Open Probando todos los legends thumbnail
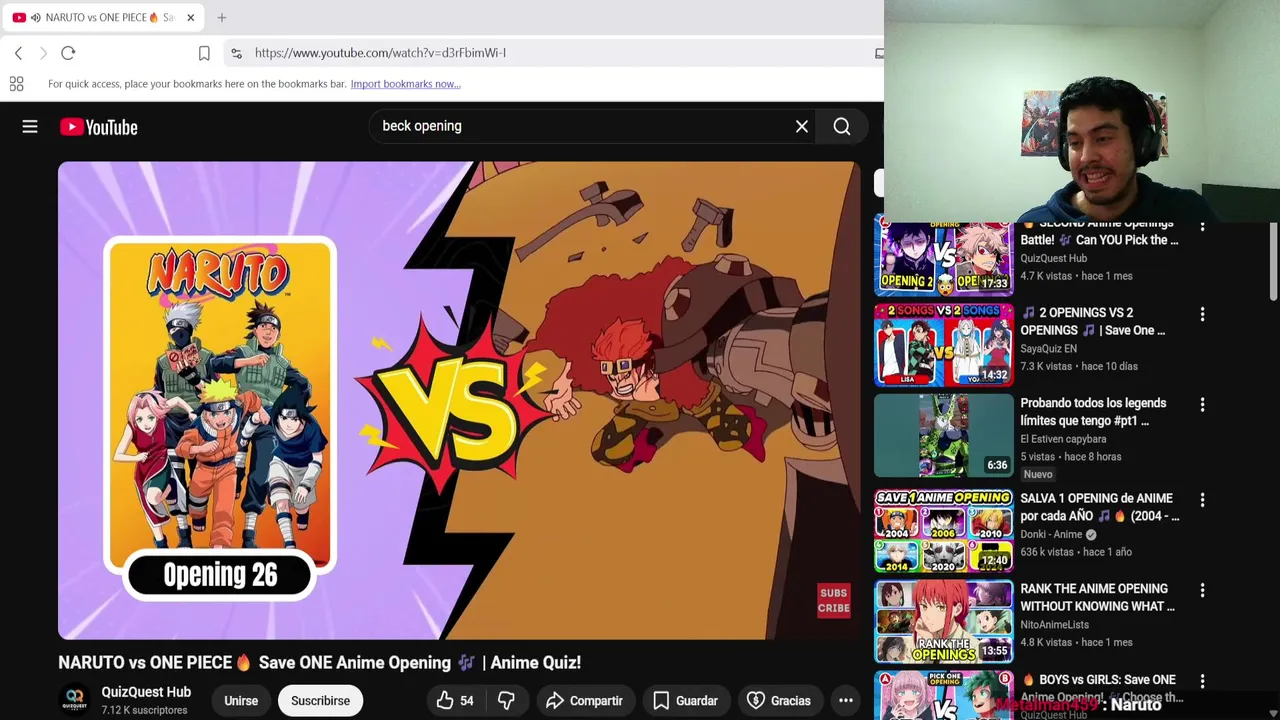 [x=944, y=435]
